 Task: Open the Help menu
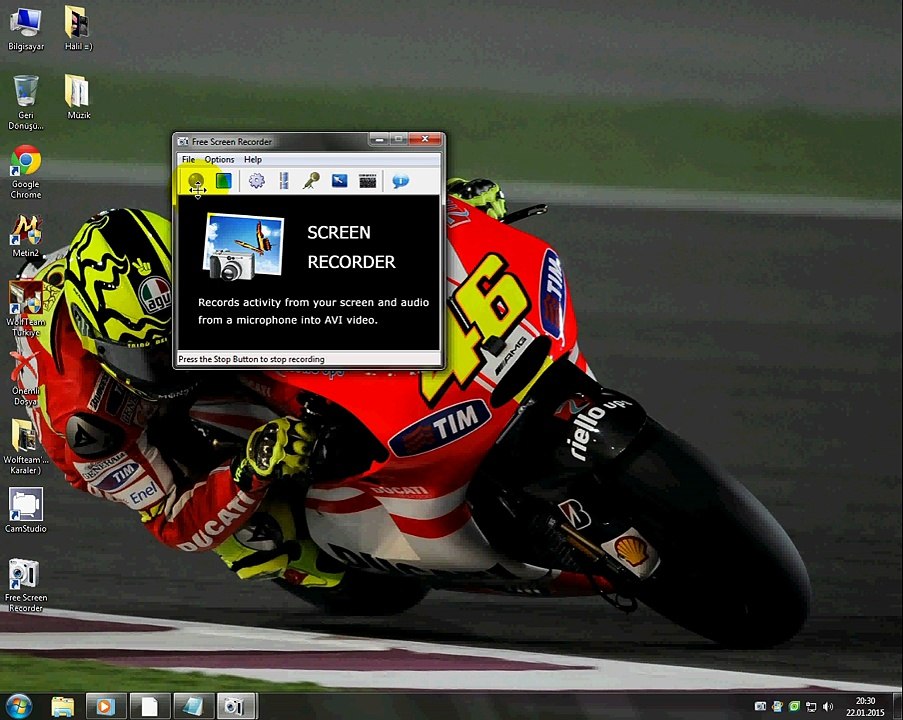pos(253,160)
